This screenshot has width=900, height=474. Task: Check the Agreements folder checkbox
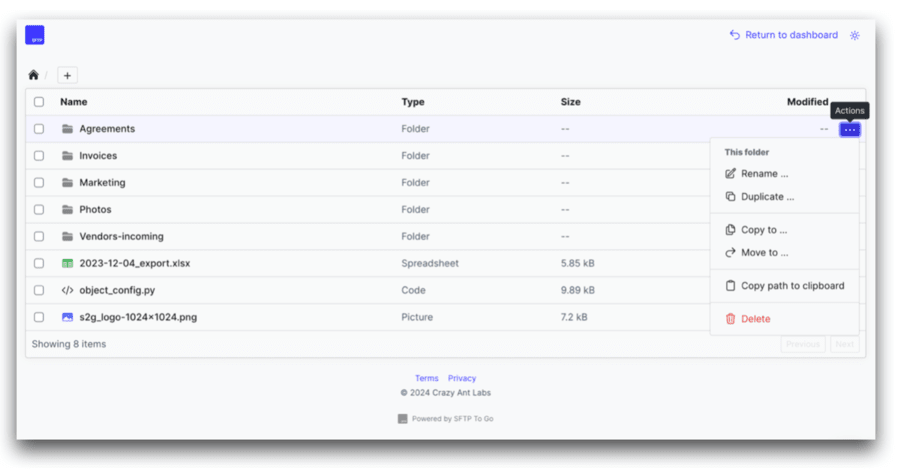[39, 129]
